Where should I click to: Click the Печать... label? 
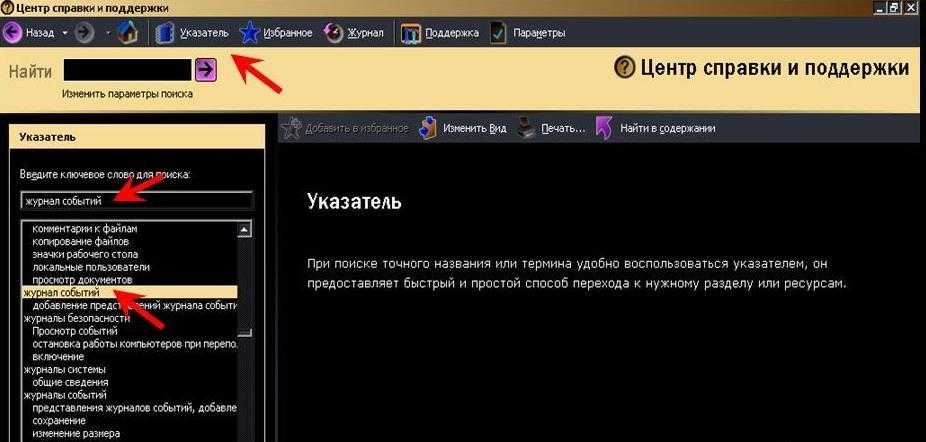pos(563,128)
